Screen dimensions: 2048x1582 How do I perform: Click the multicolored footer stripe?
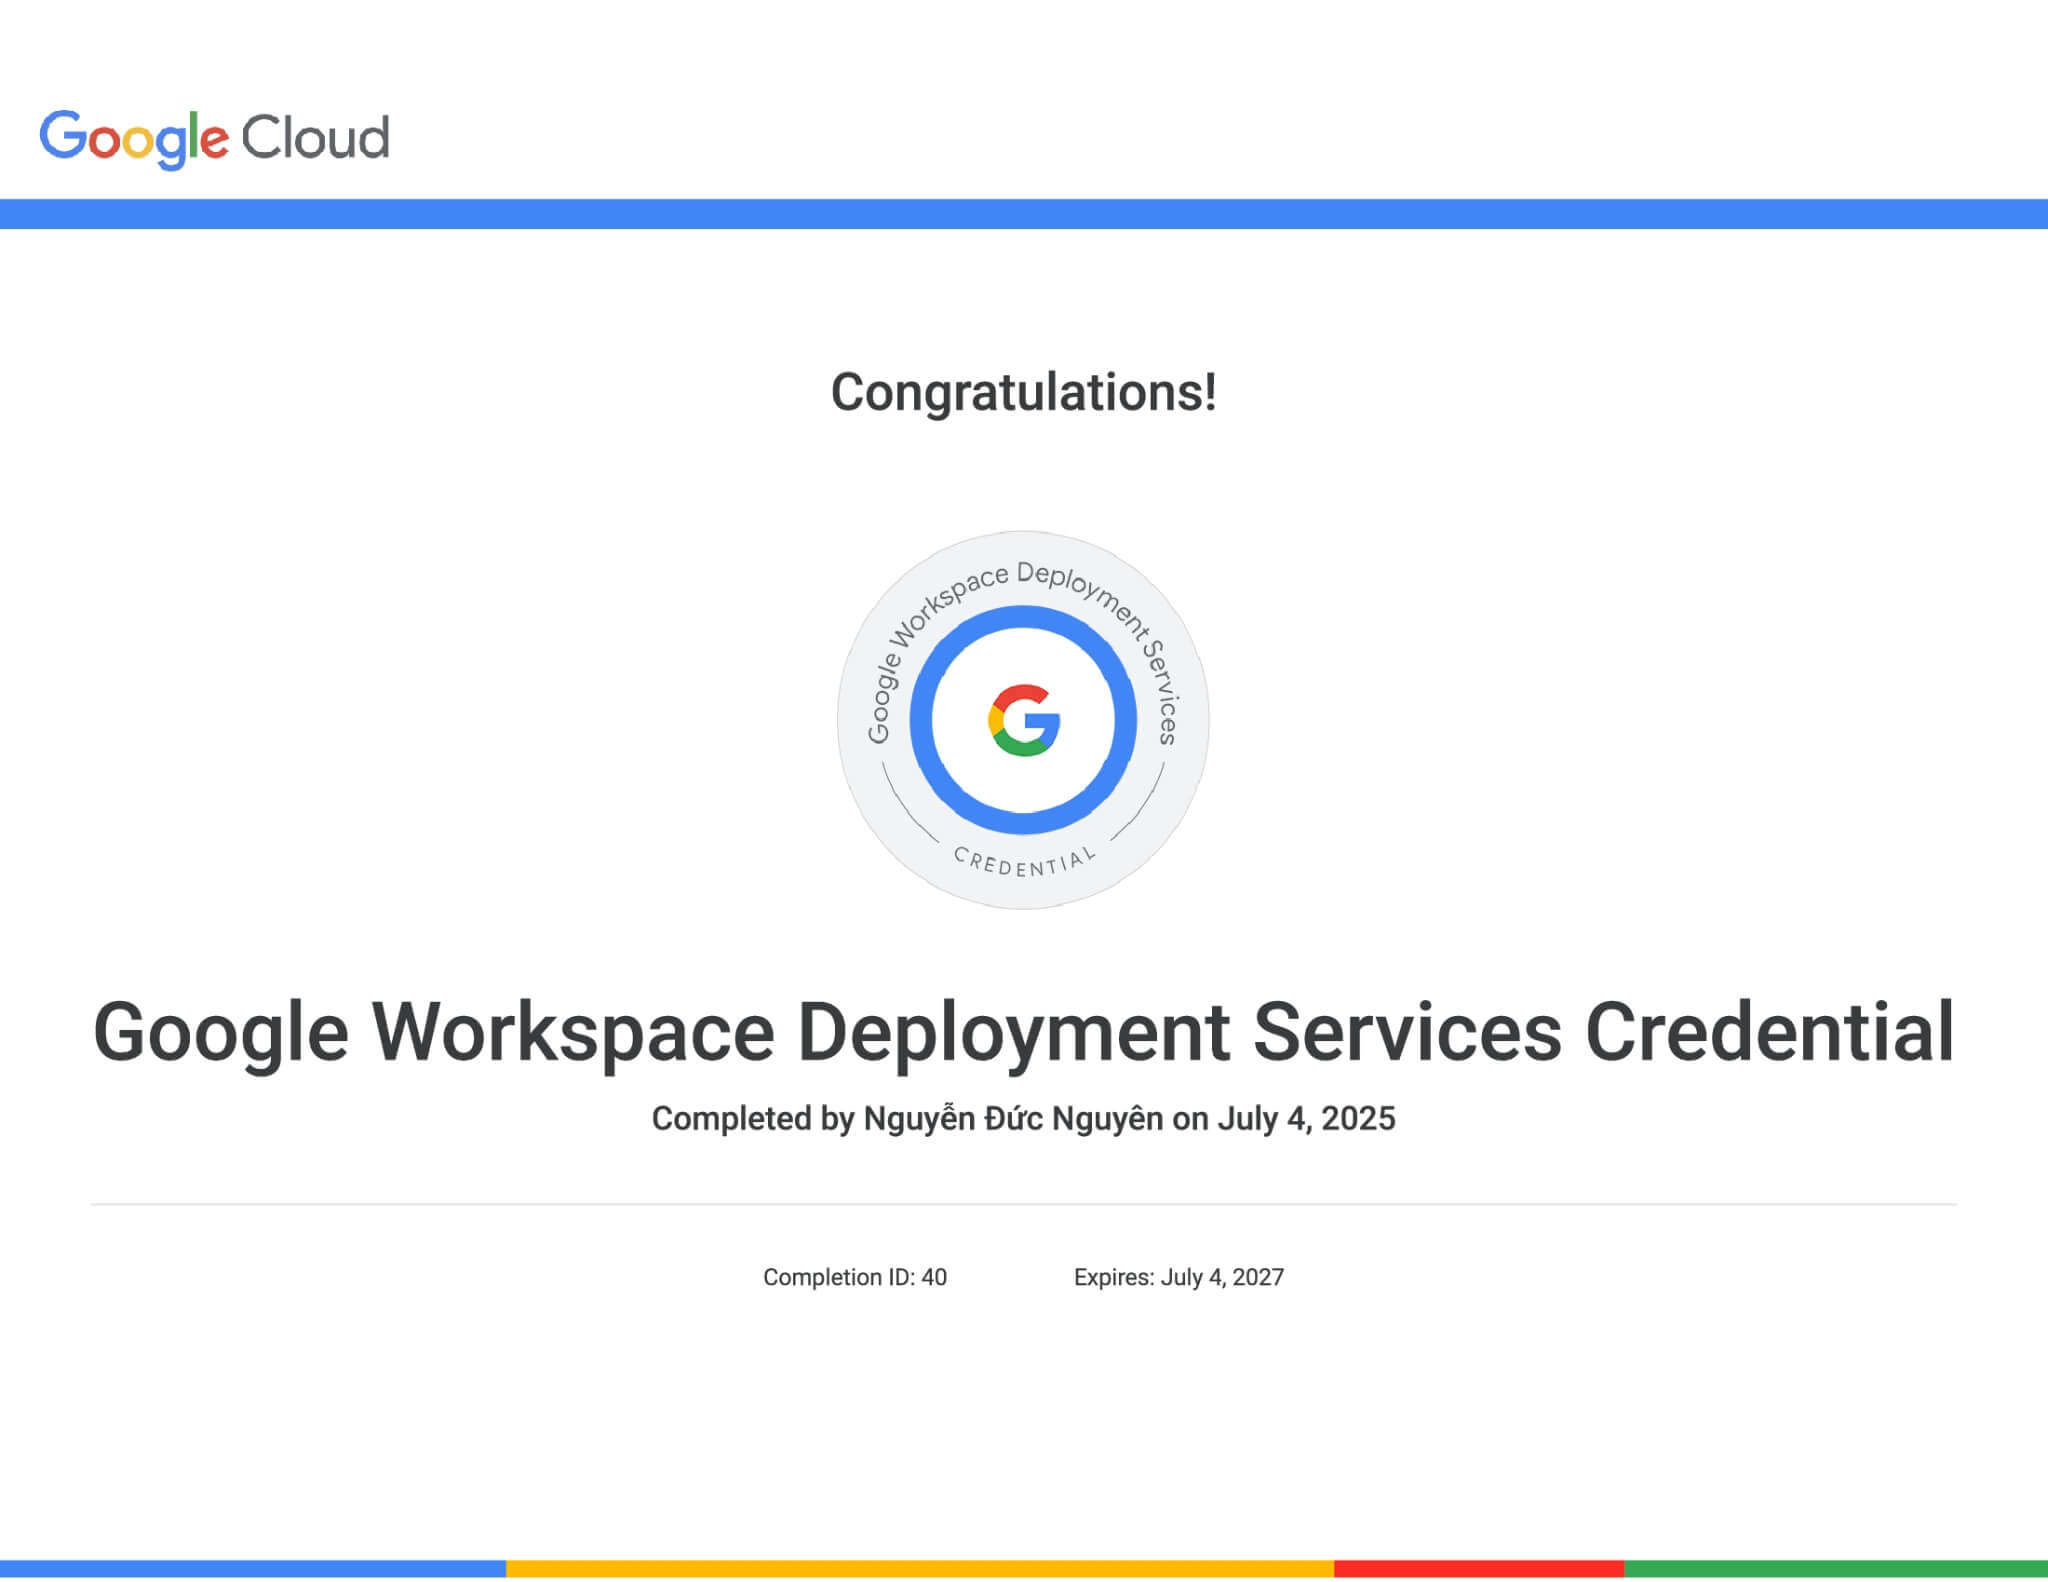[1024, 1571]
